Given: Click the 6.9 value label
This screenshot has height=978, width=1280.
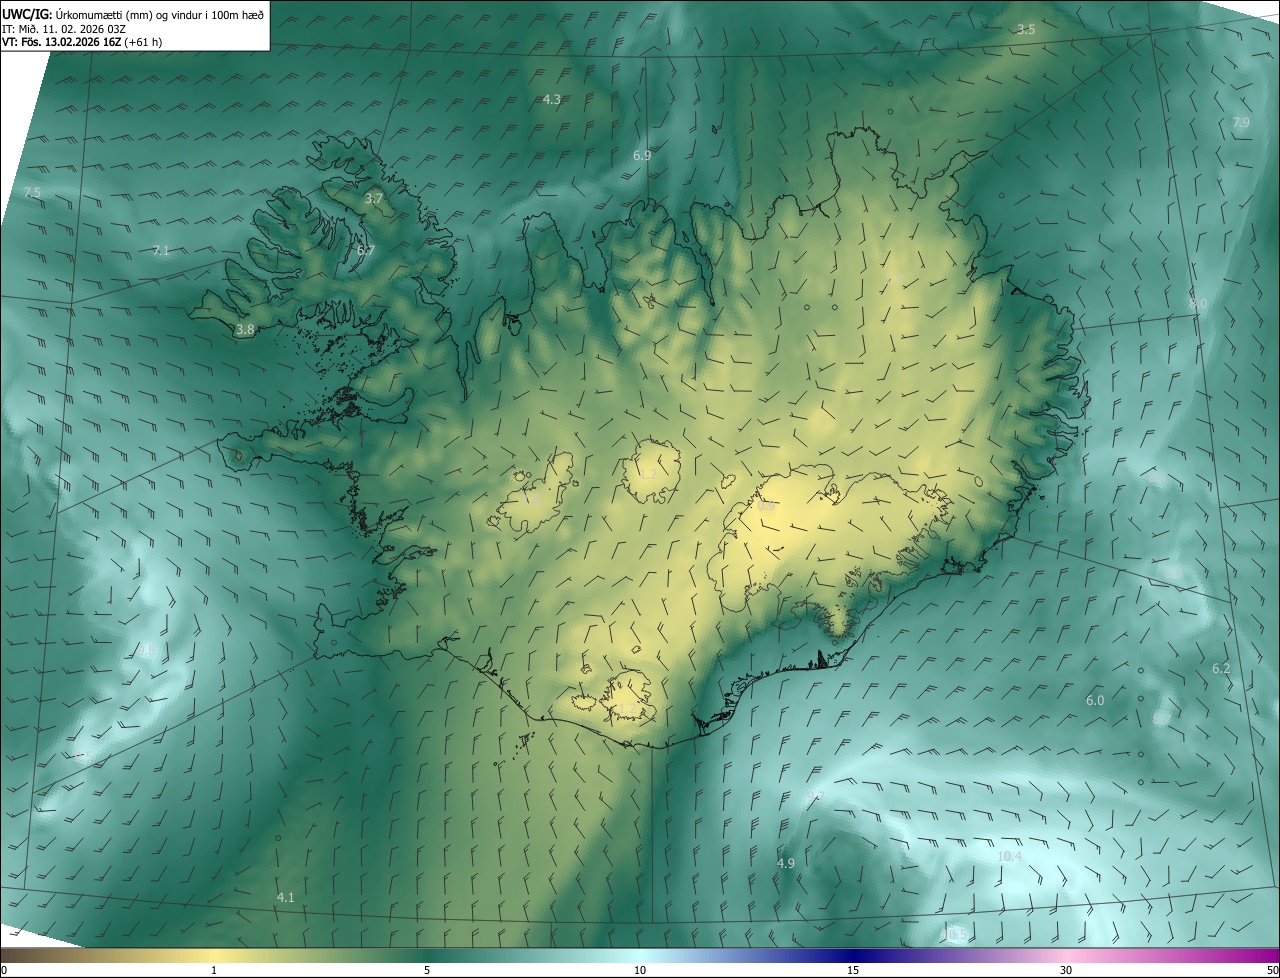Looking at the screenshot, I should (x=642, y=155).
